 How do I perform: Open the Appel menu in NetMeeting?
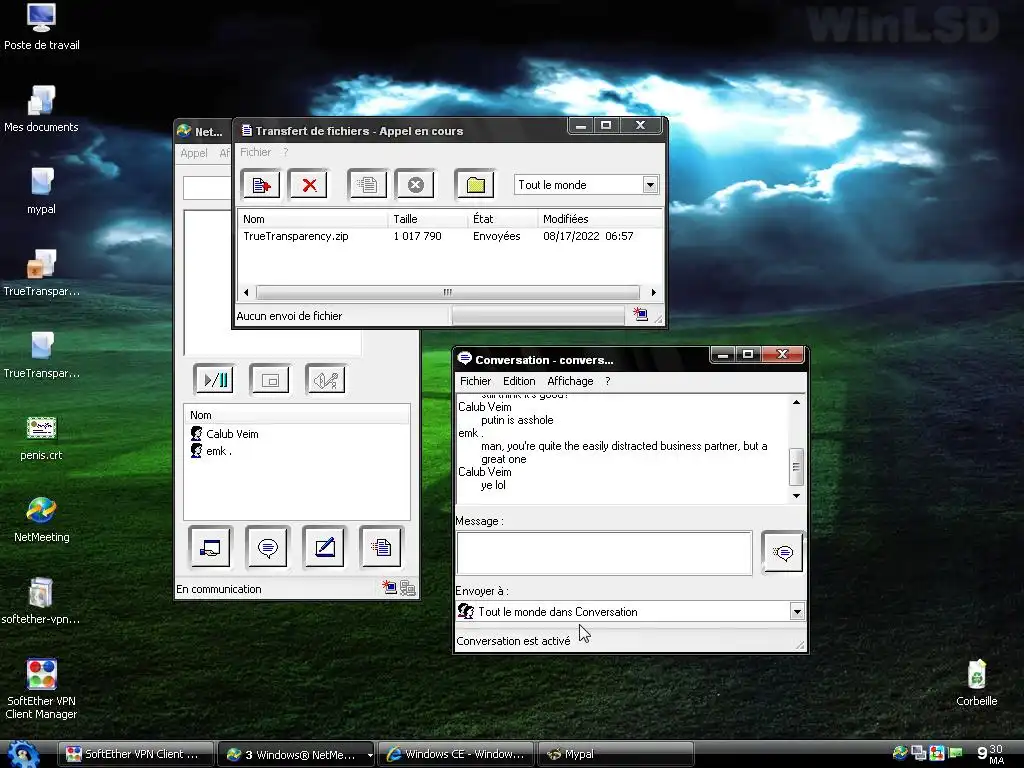coord(193,153)
